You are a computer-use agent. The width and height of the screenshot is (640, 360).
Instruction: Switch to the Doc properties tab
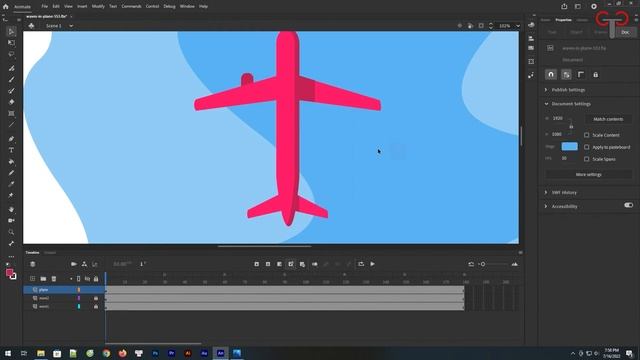click(625, 32)
